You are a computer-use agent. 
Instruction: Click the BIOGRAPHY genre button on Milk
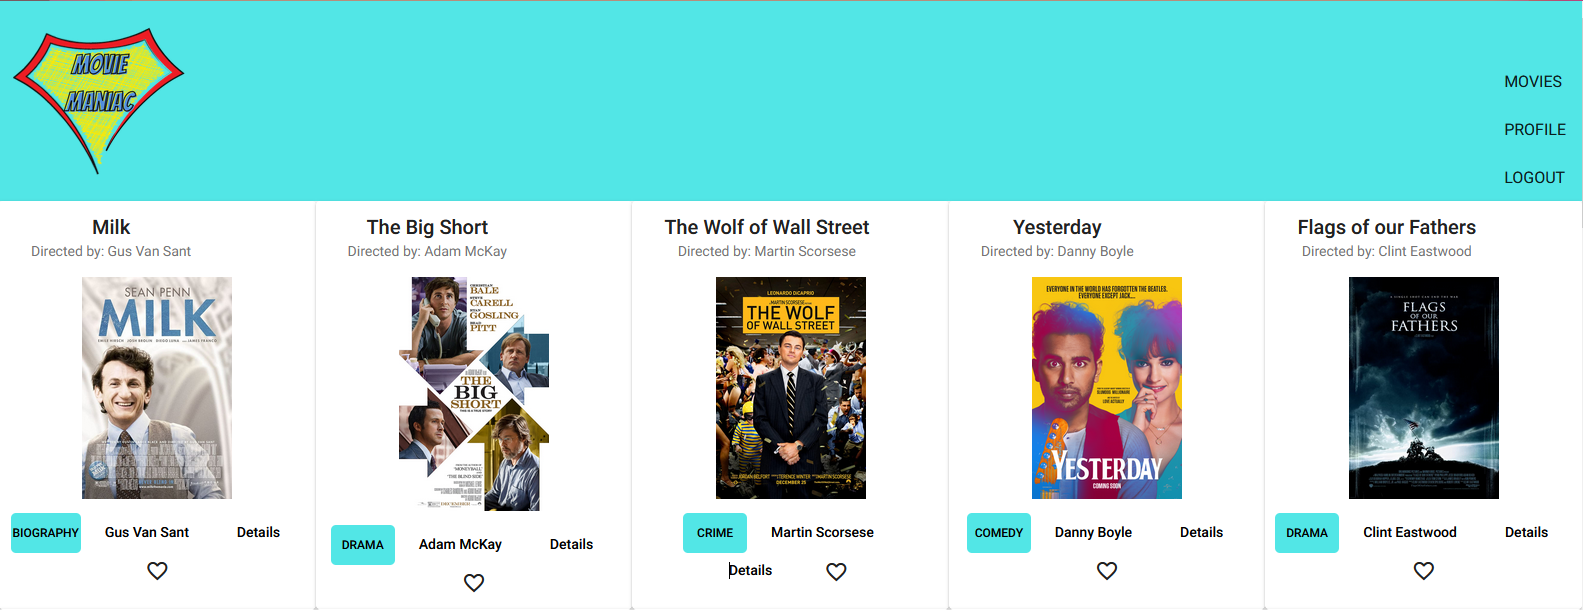pos(46,533)
